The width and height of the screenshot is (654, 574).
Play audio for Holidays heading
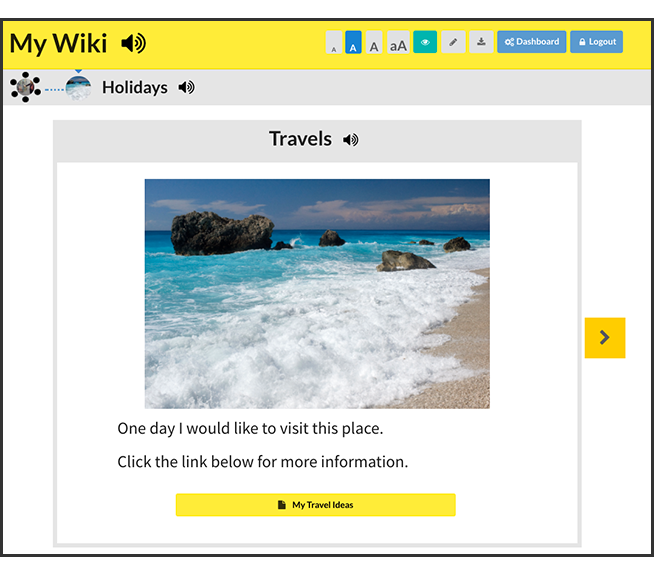coord(186,88)
